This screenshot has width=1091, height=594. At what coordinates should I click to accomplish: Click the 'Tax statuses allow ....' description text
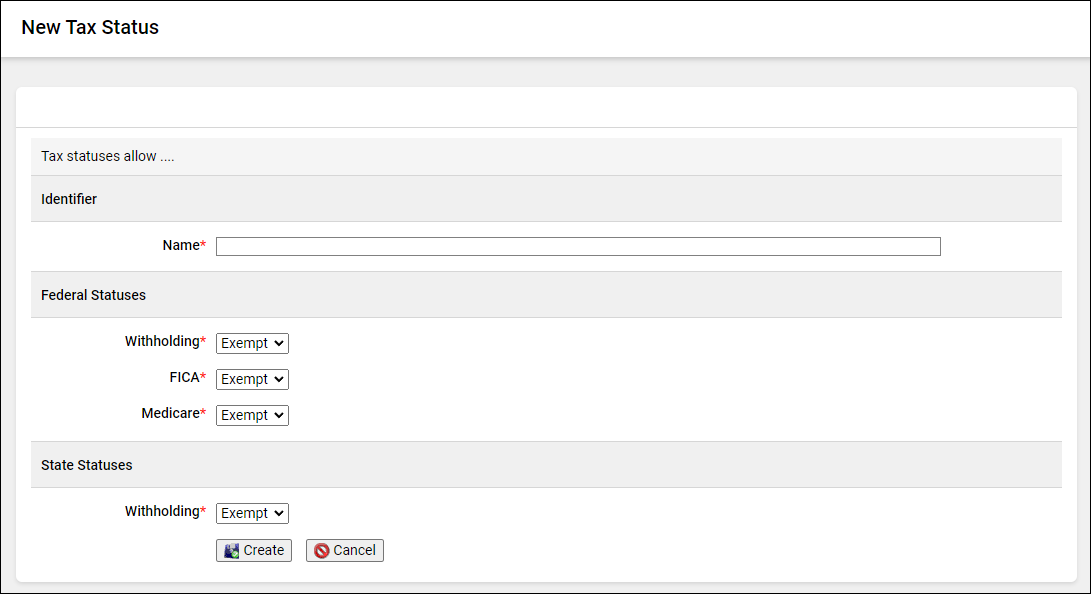[107, 157]
